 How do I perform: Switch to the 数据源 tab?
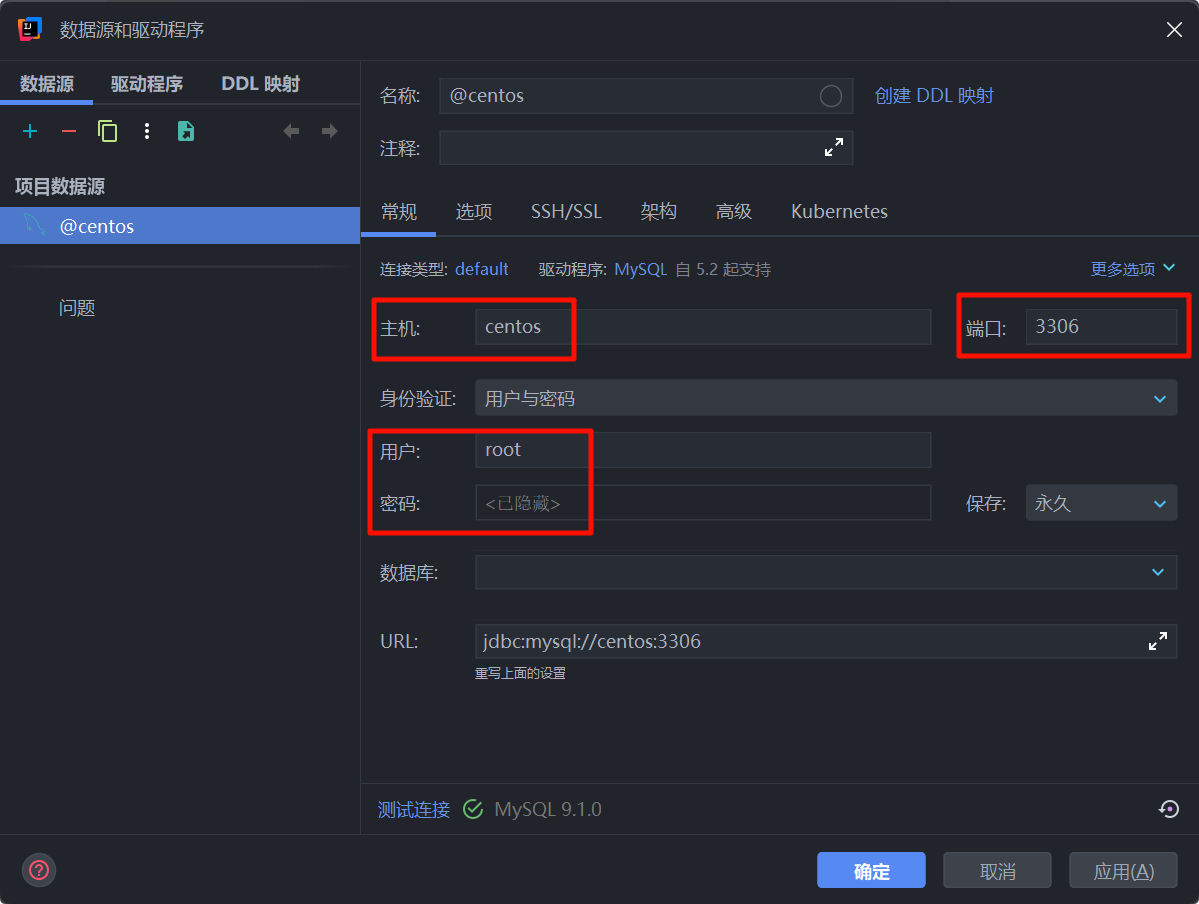tap(47, 83)
